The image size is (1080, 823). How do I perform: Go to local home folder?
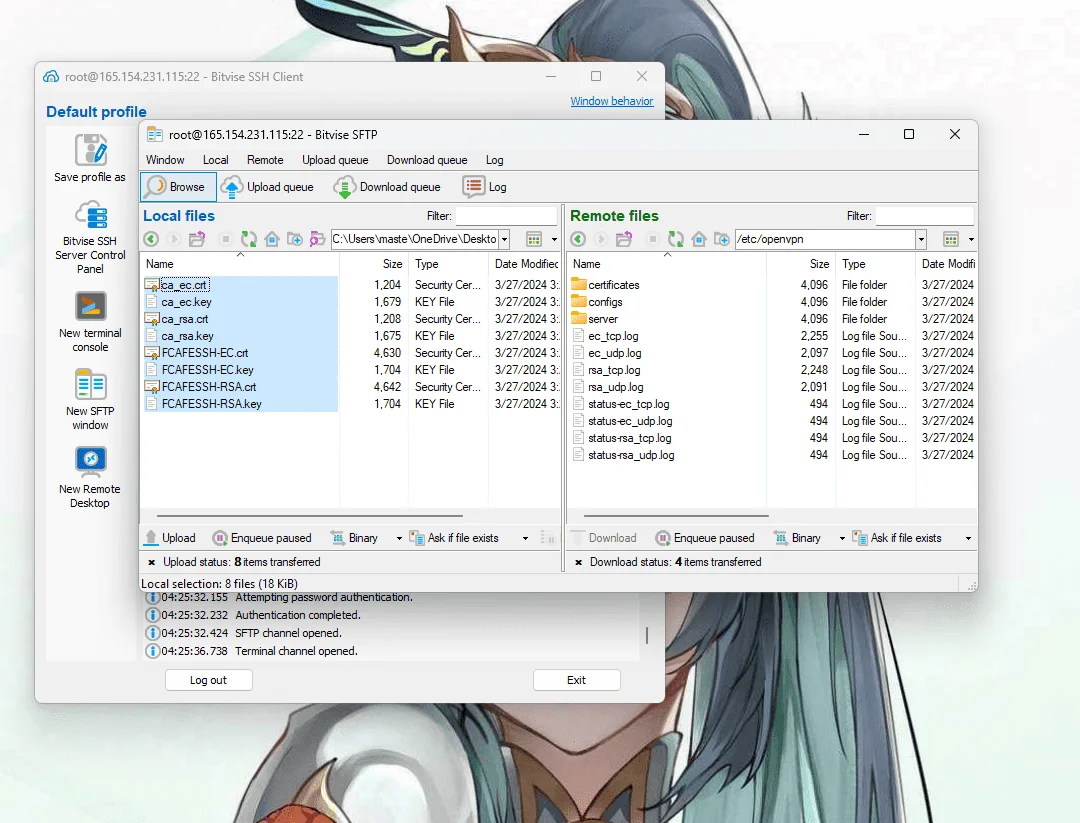point(272,239)
